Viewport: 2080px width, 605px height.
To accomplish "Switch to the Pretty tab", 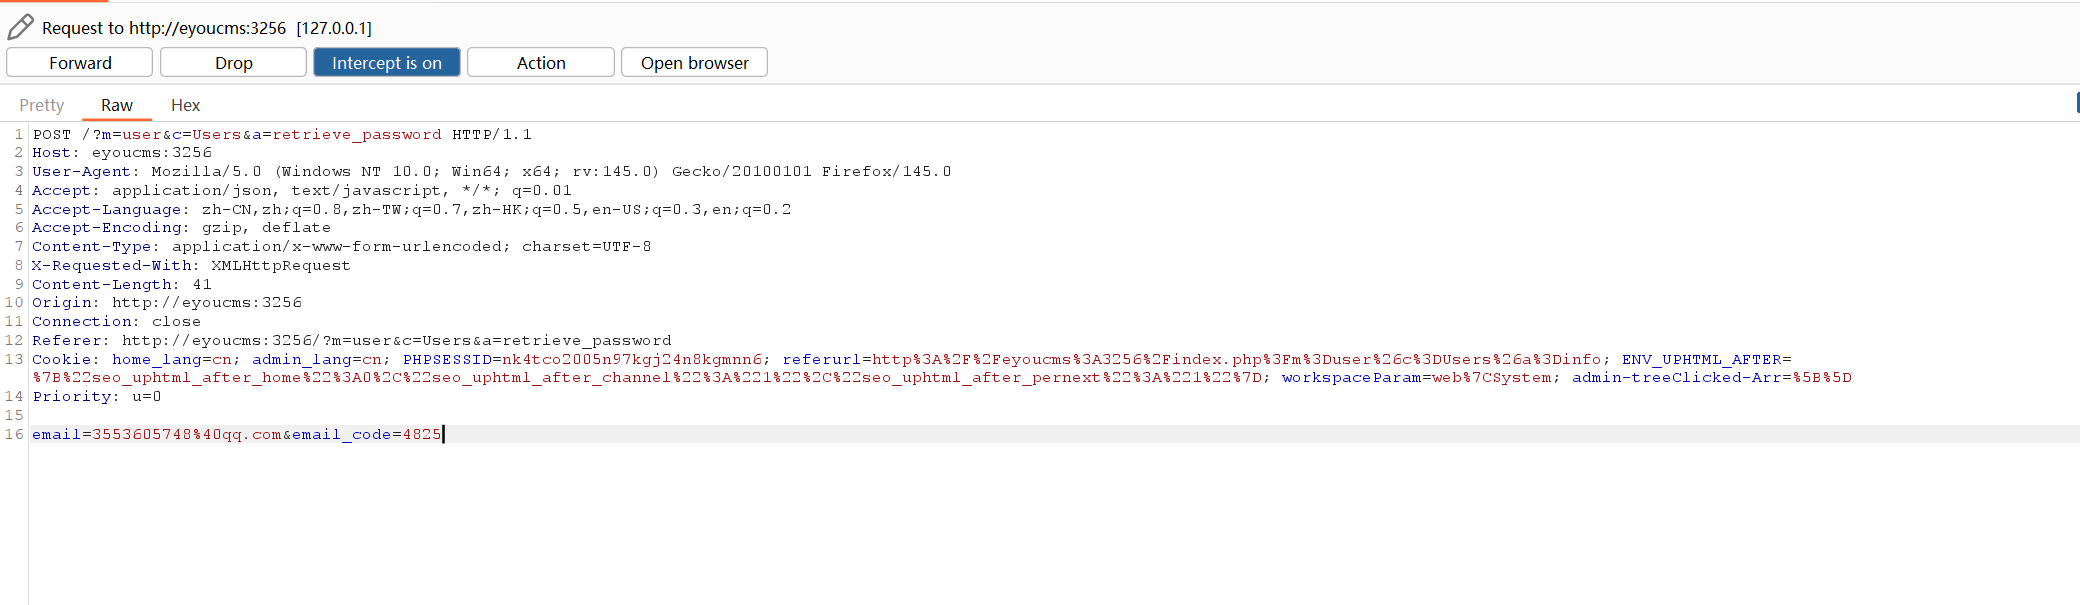I will 42,105.
